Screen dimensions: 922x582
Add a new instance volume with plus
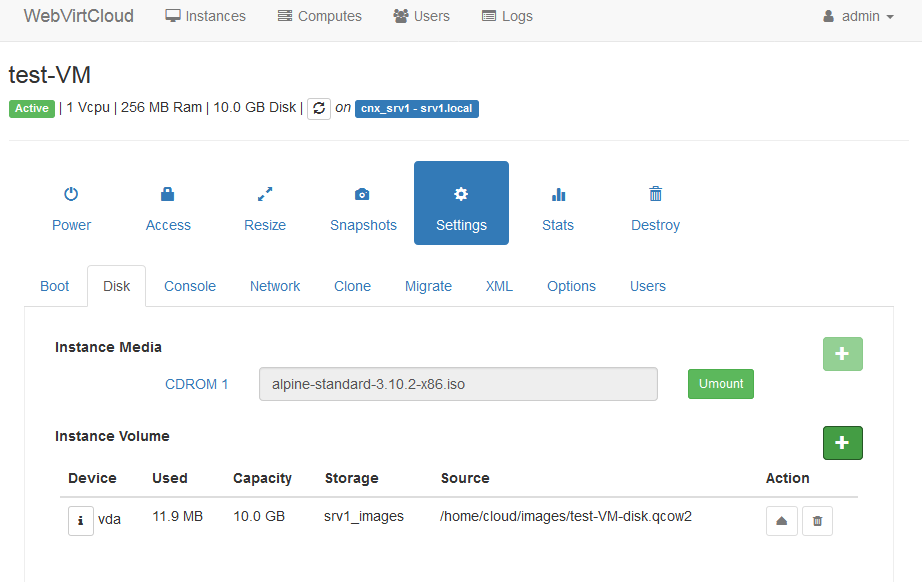842,443
